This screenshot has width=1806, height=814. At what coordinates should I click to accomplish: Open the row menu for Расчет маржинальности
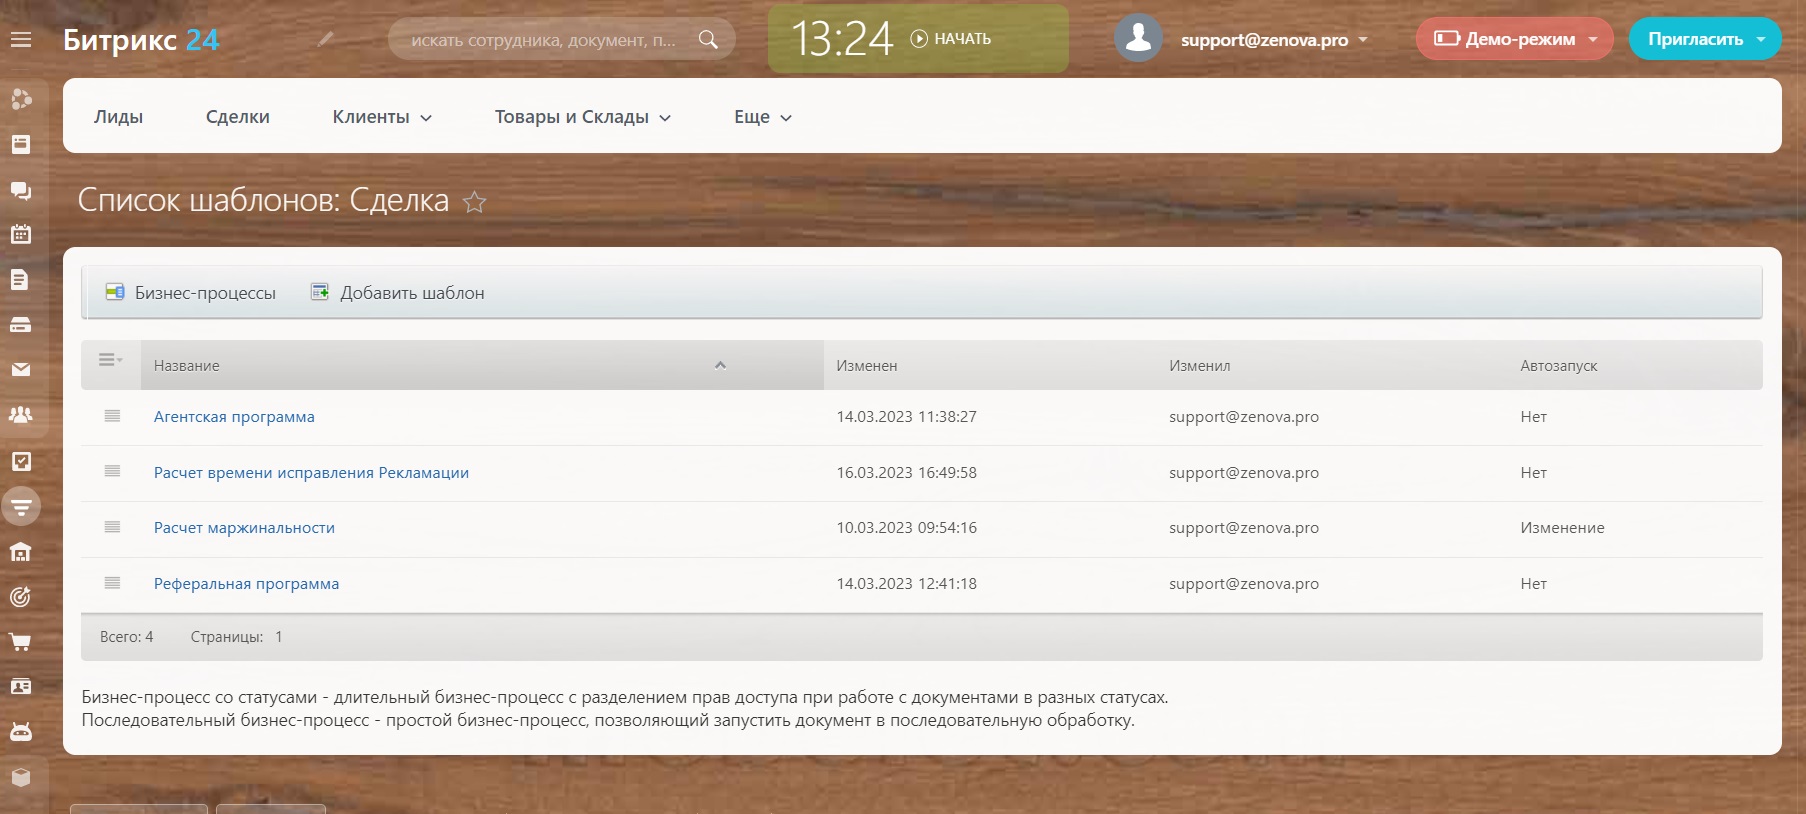click(112, 527)
